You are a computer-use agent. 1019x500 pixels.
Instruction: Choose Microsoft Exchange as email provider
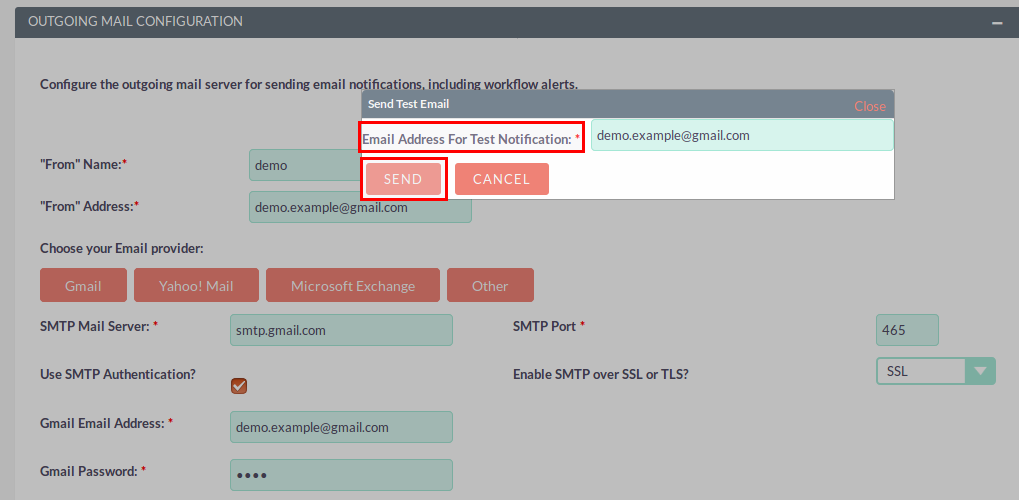pos(353,285)
